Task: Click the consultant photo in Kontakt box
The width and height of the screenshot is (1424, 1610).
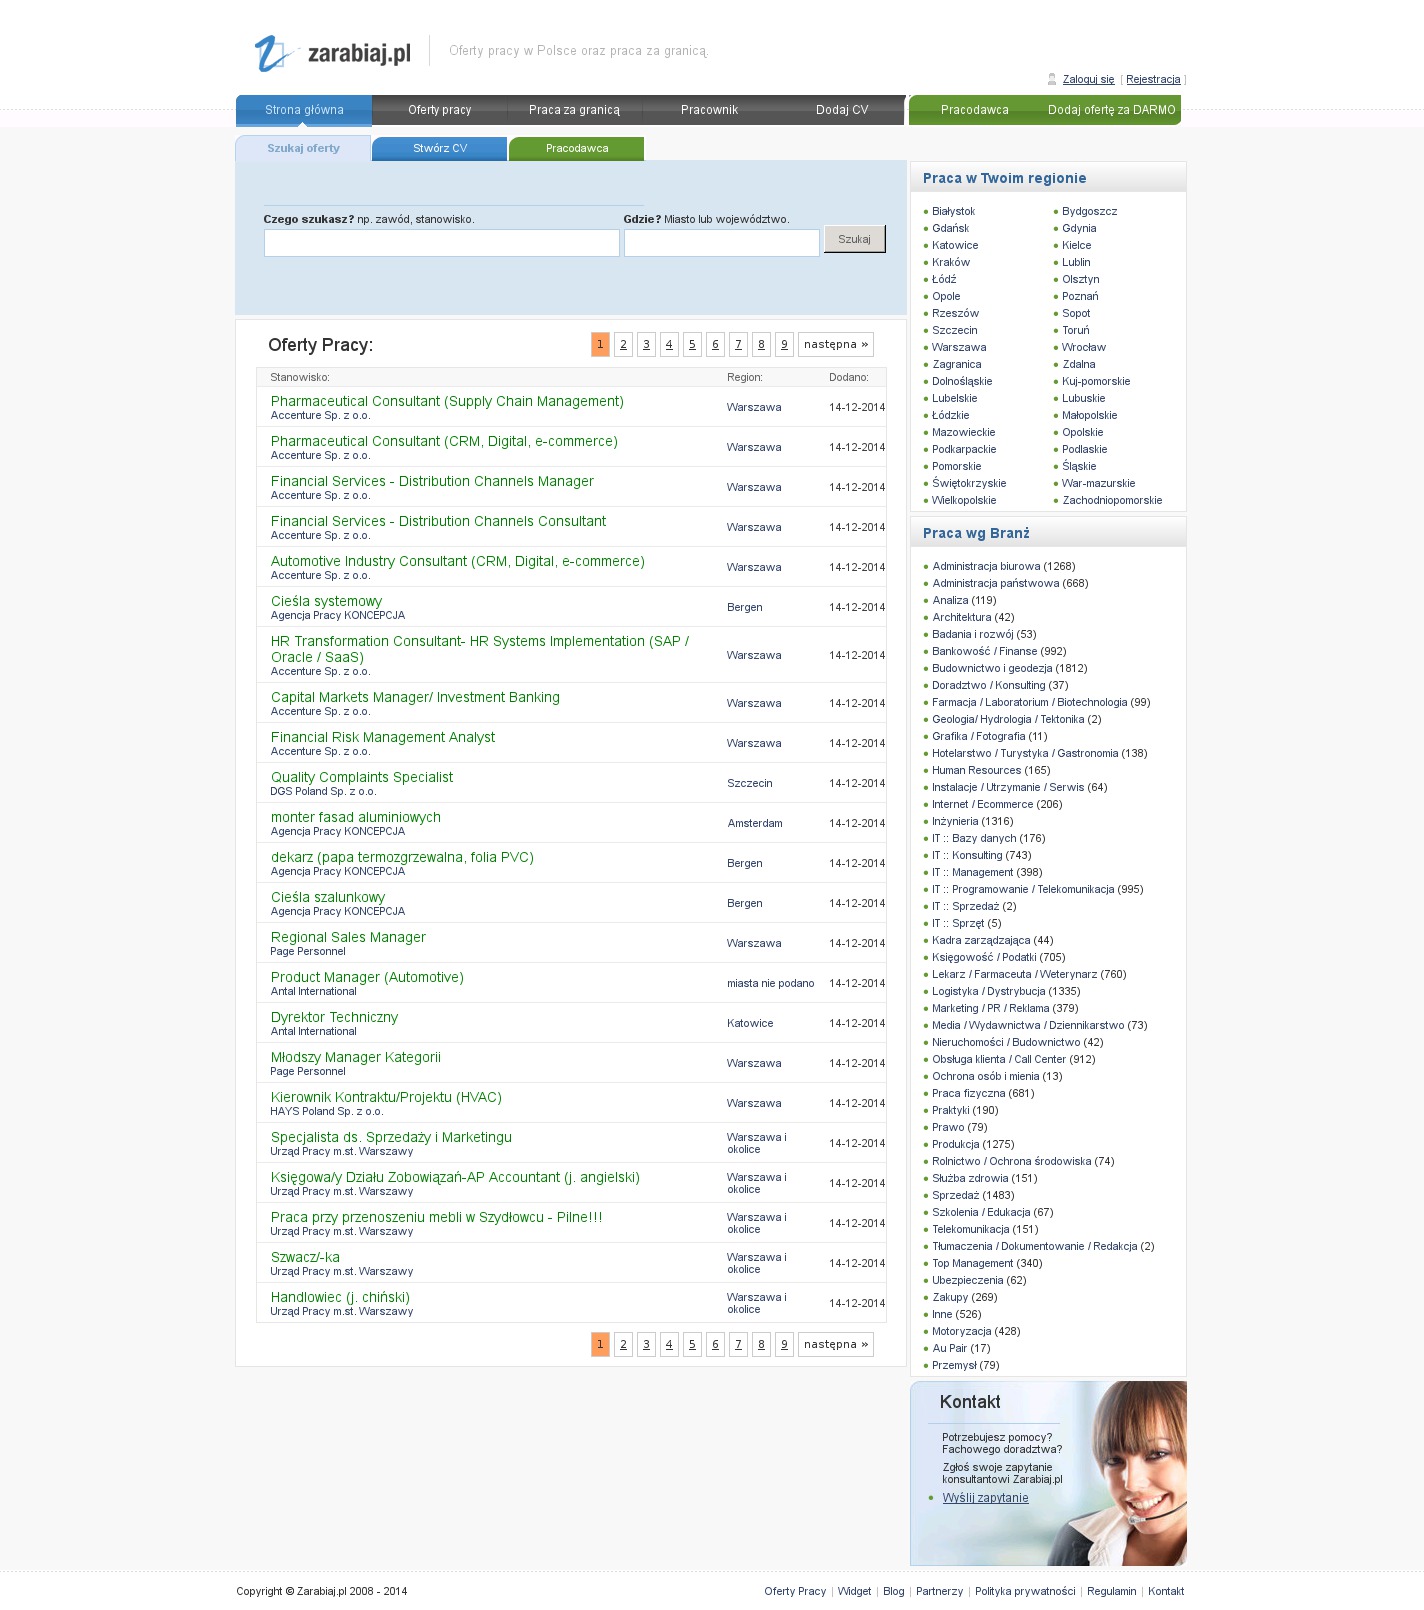Action: pos(1126,1474)
